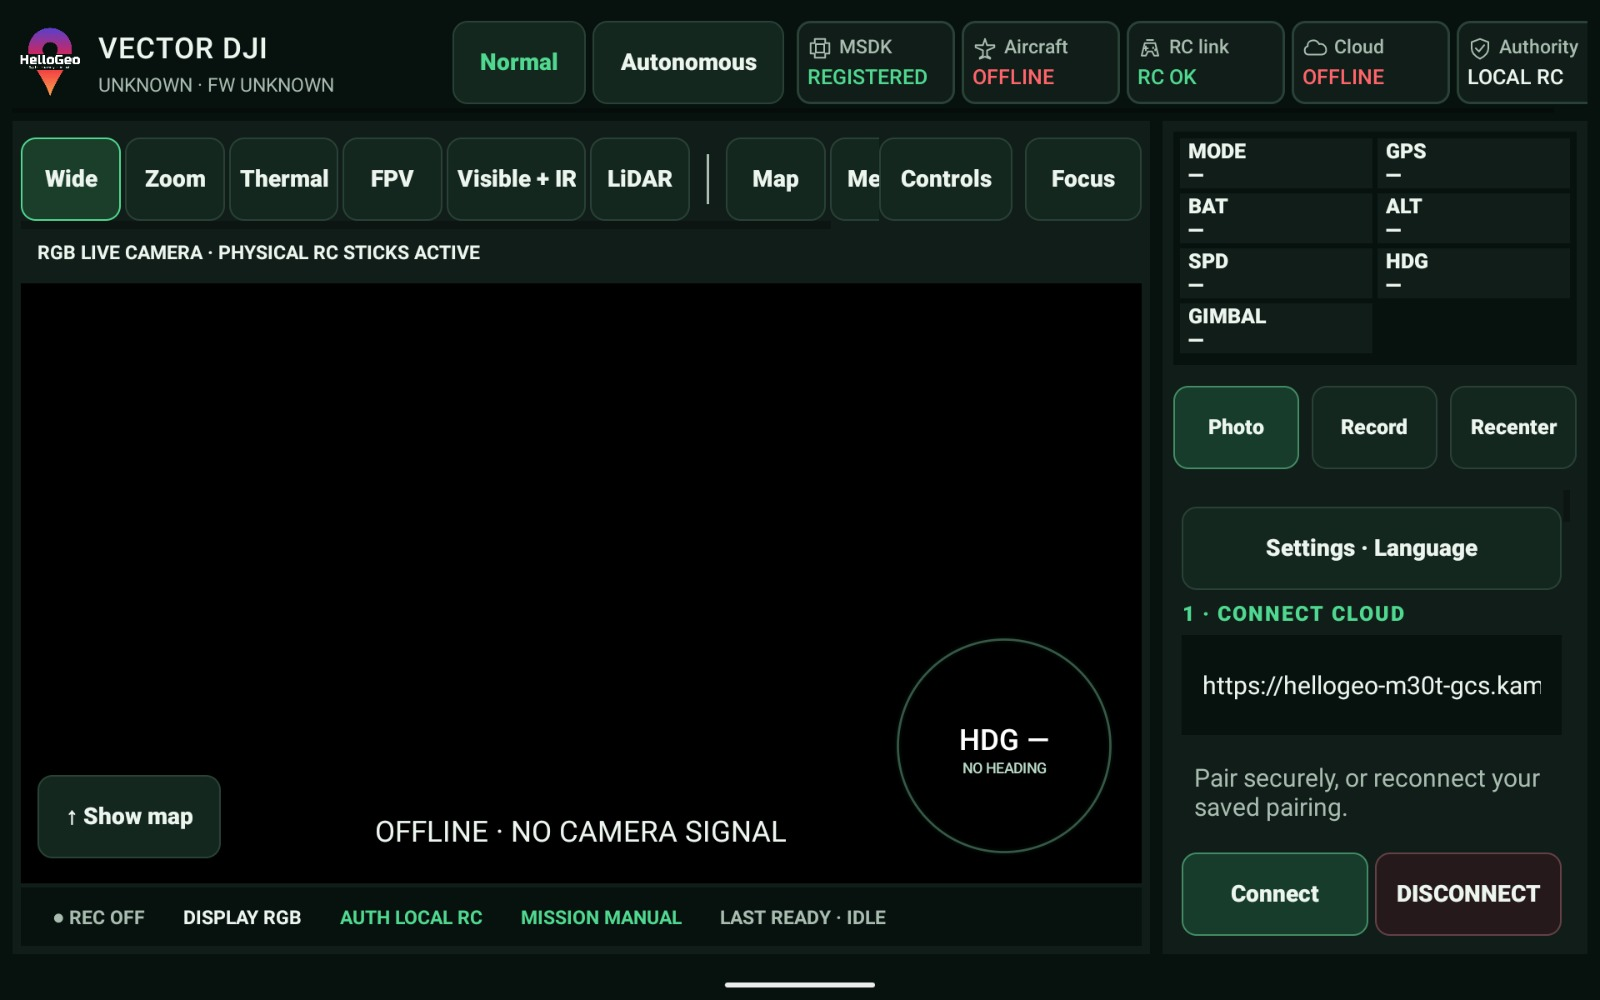Click the cloud URL input field
Viewport: 1600px width, 1000px height.
[x=1371, y=685]
